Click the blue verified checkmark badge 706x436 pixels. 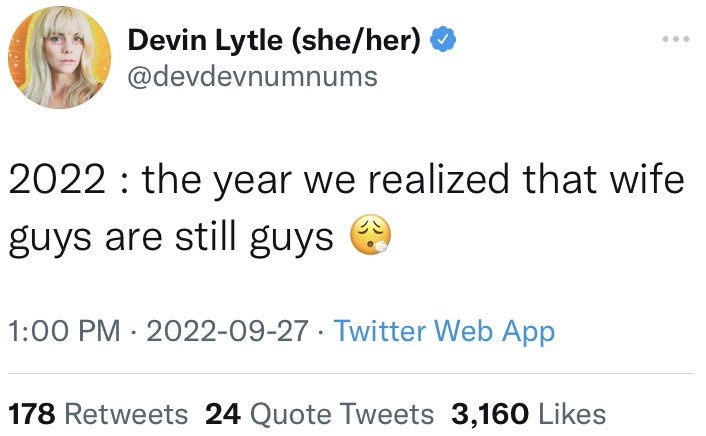(x=443, y=40)
